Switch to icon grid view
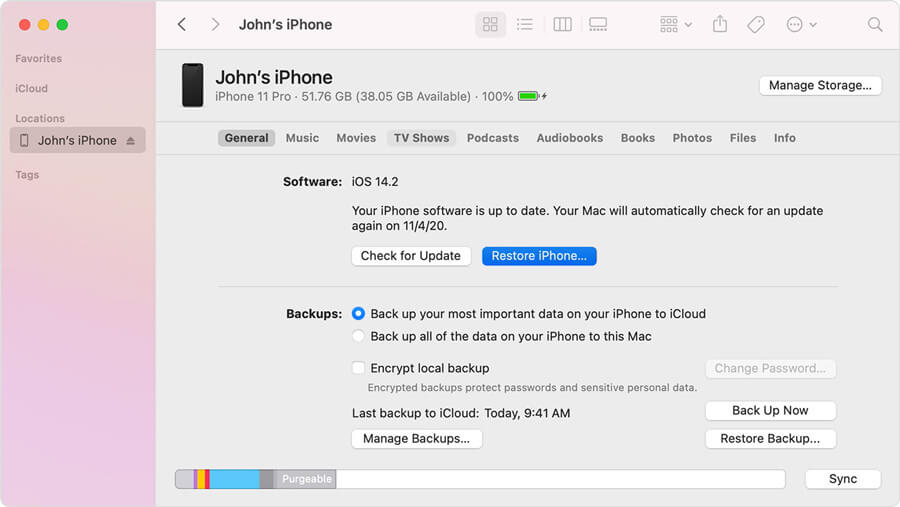The height and width of the screenshot is (507, 900). [490, 25]
